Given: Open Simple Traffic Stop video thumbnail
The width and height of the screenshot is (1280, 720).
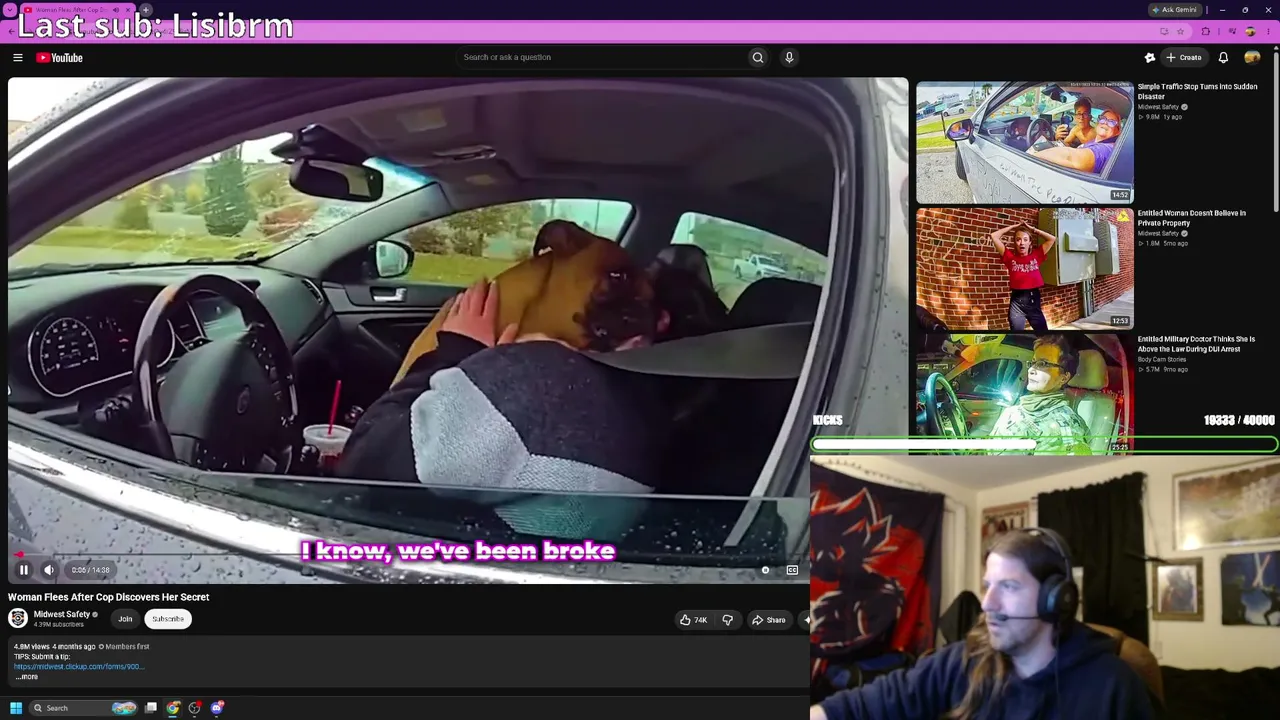Looking at the screenshot, I should tap(1025, 142).
